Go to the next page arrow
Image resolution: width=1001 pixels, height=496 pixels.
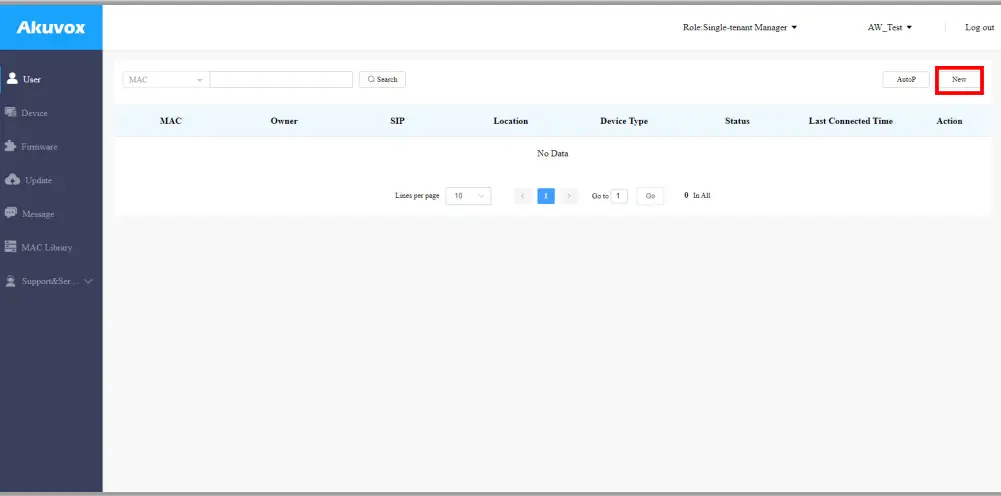point(569,196)
